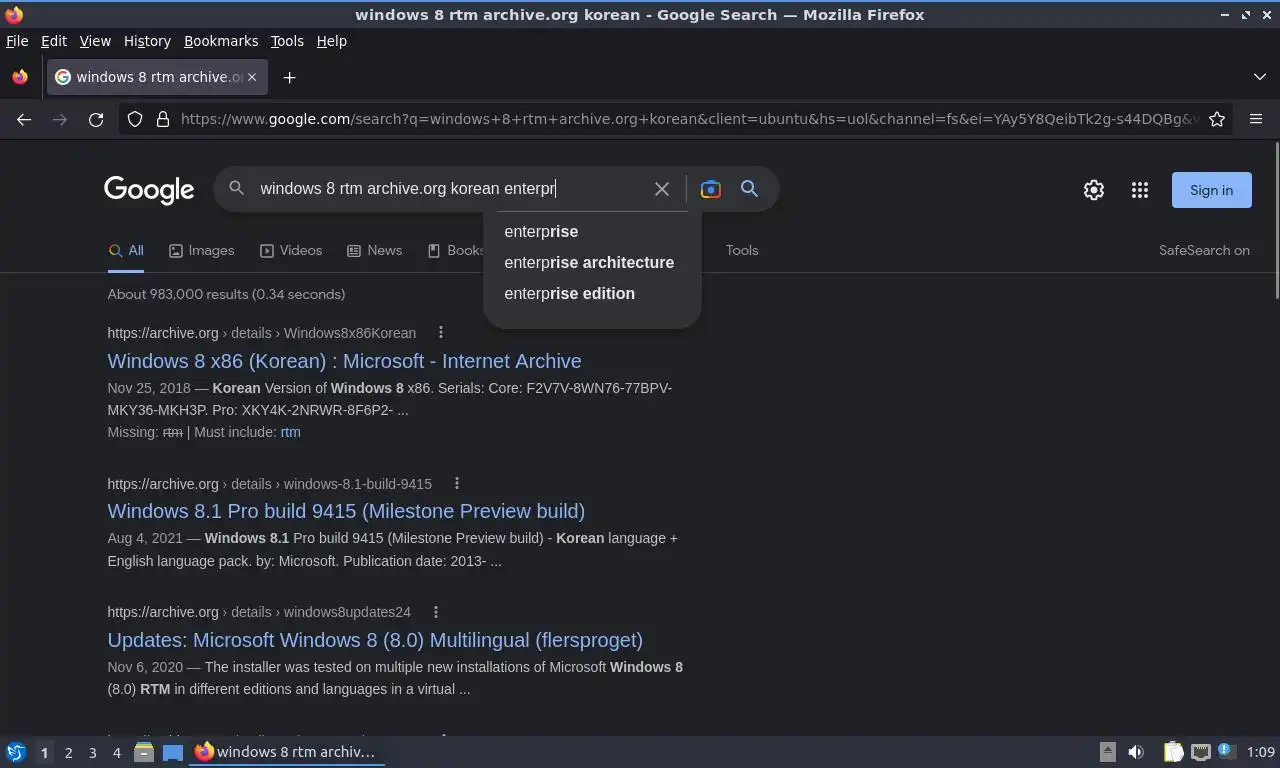Image resolution: width=1280 pixels, height=768 pixels.
Task: Close the windows 8 rtm tab
Action: 252,77
